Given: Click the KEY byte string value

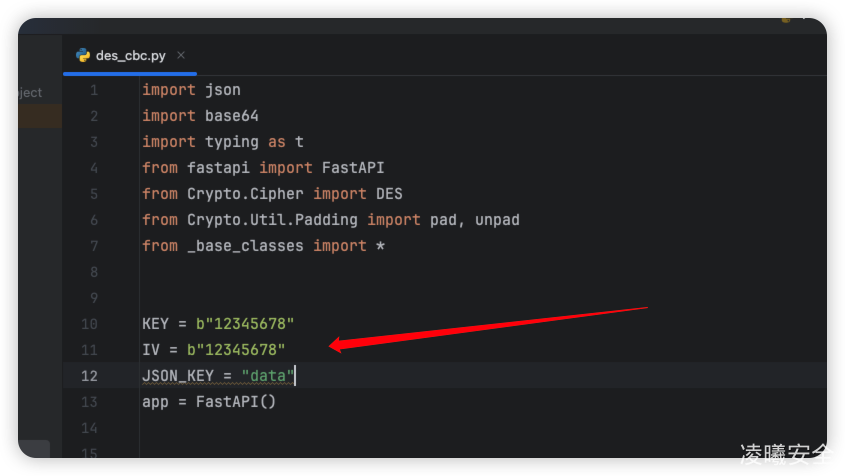Looking at the screenshot, I should [x=245, y=324].
